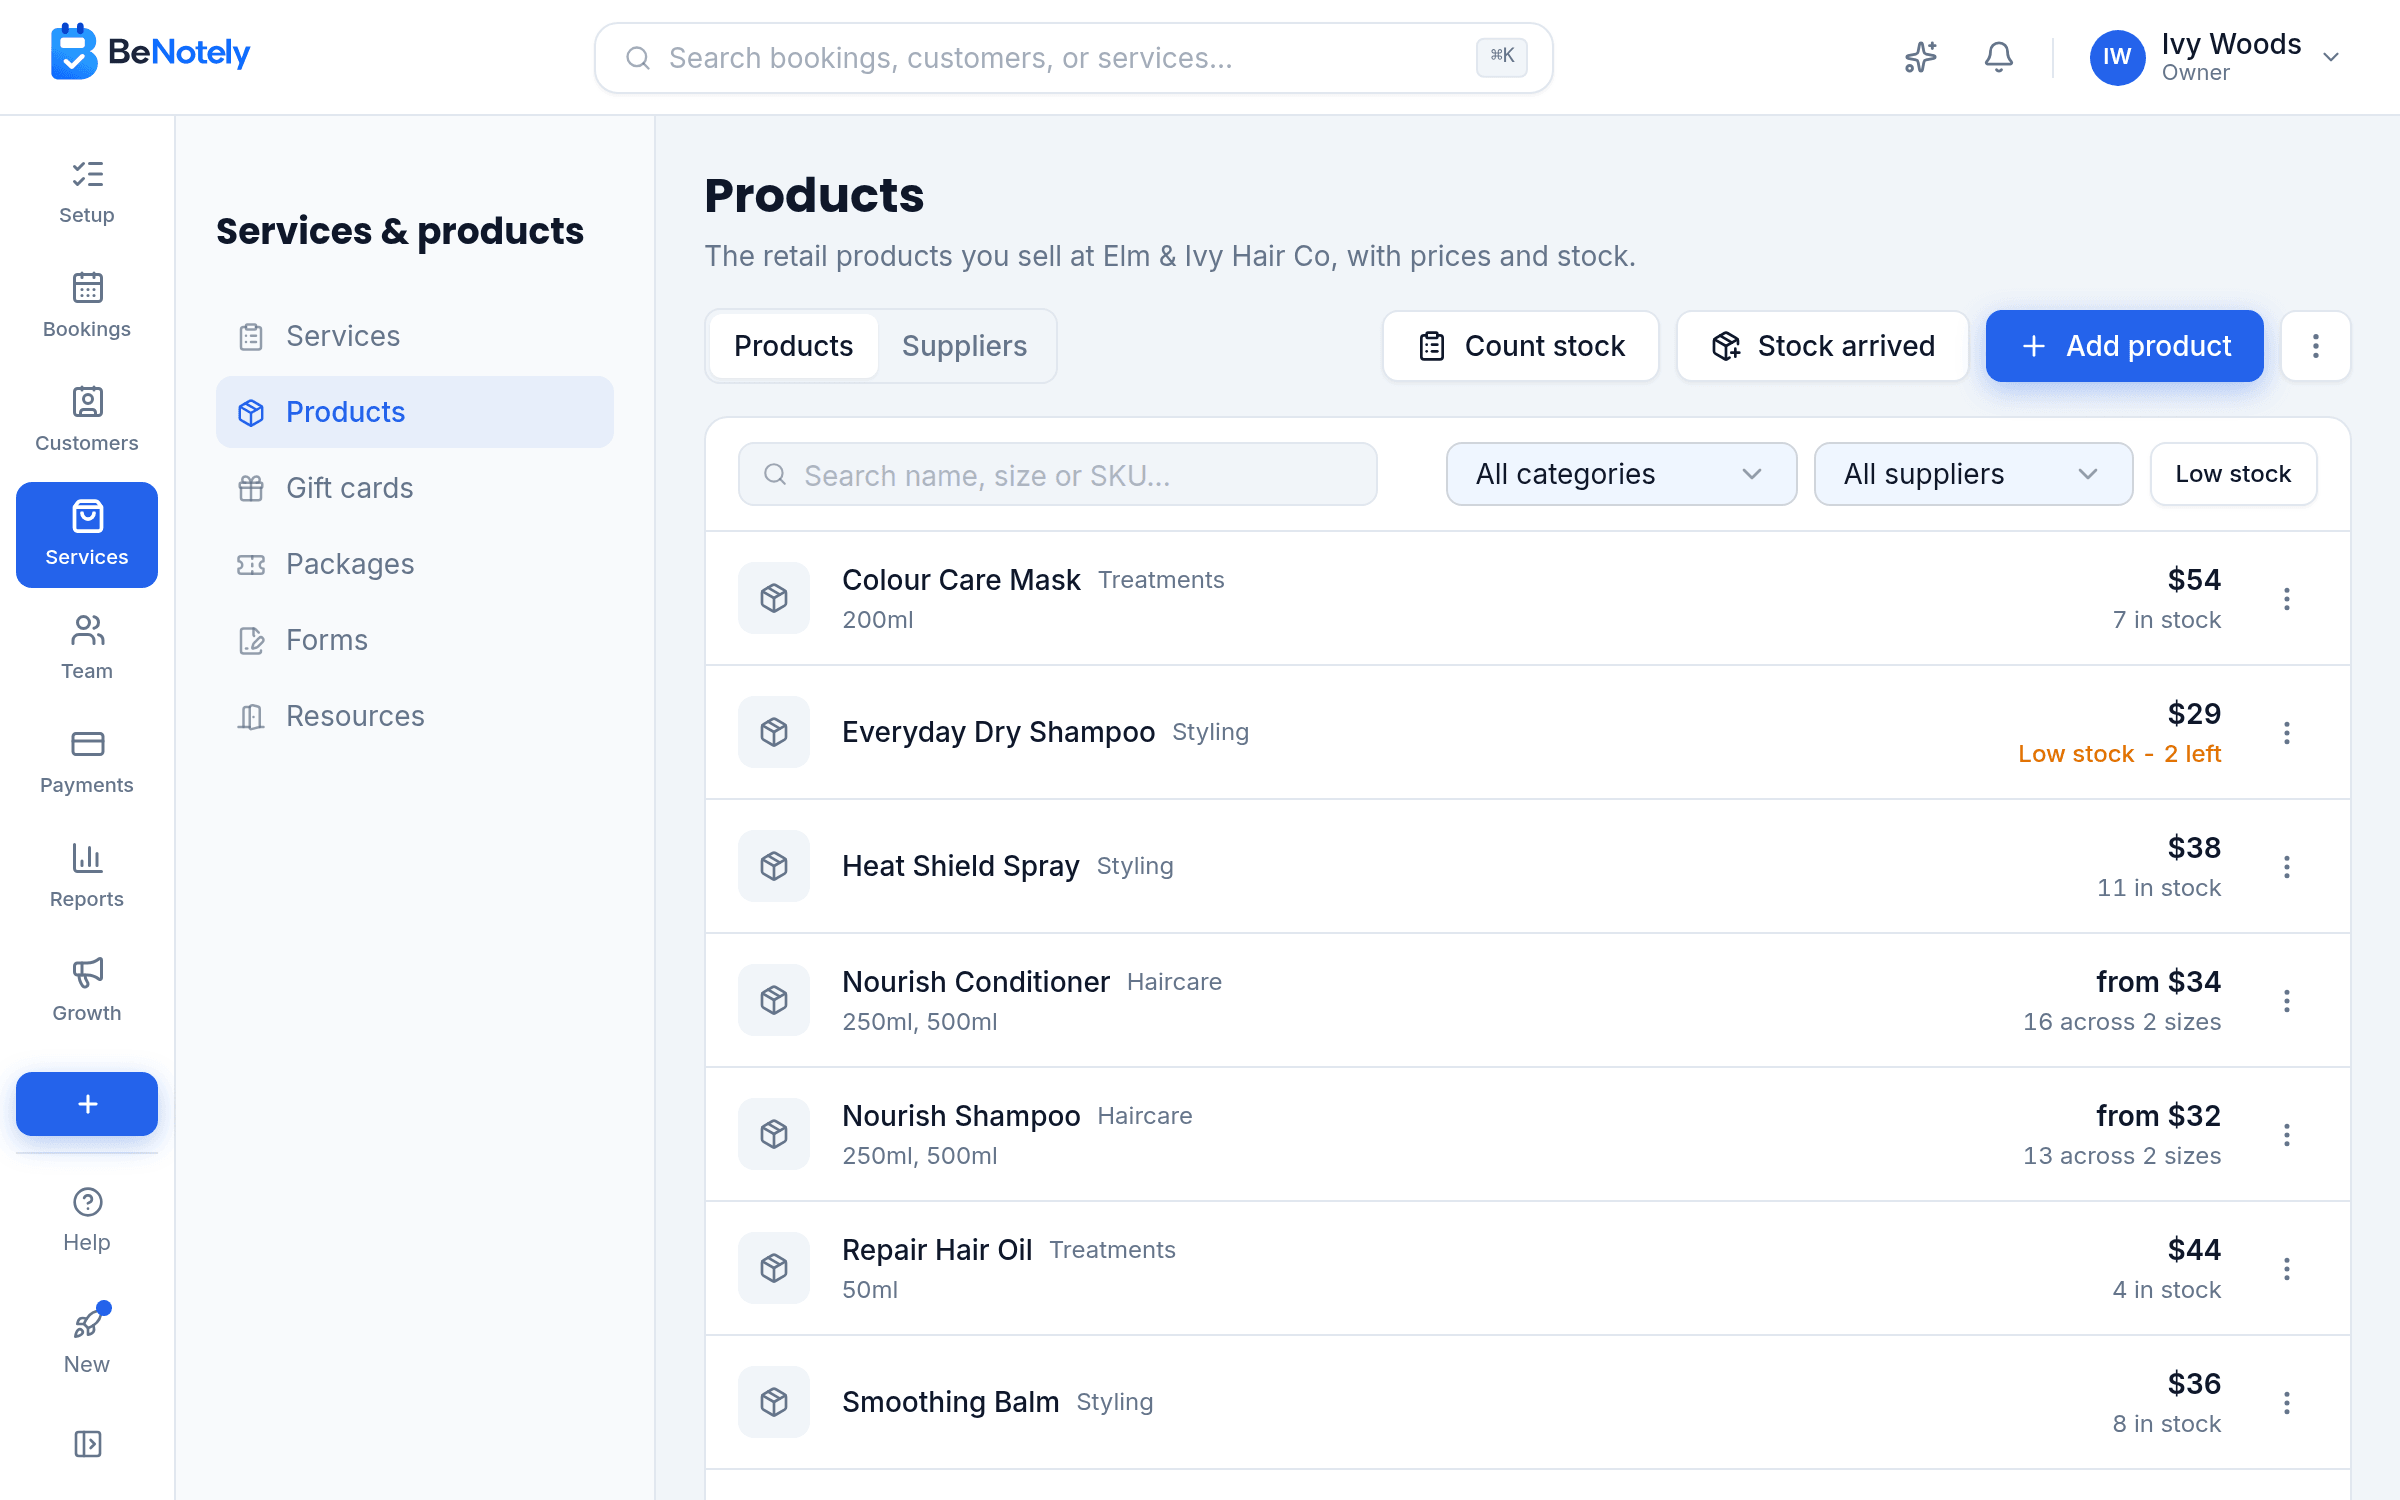Click the Count stock button
This screenshot has width=2400, height=1500.
(1521, 346)
